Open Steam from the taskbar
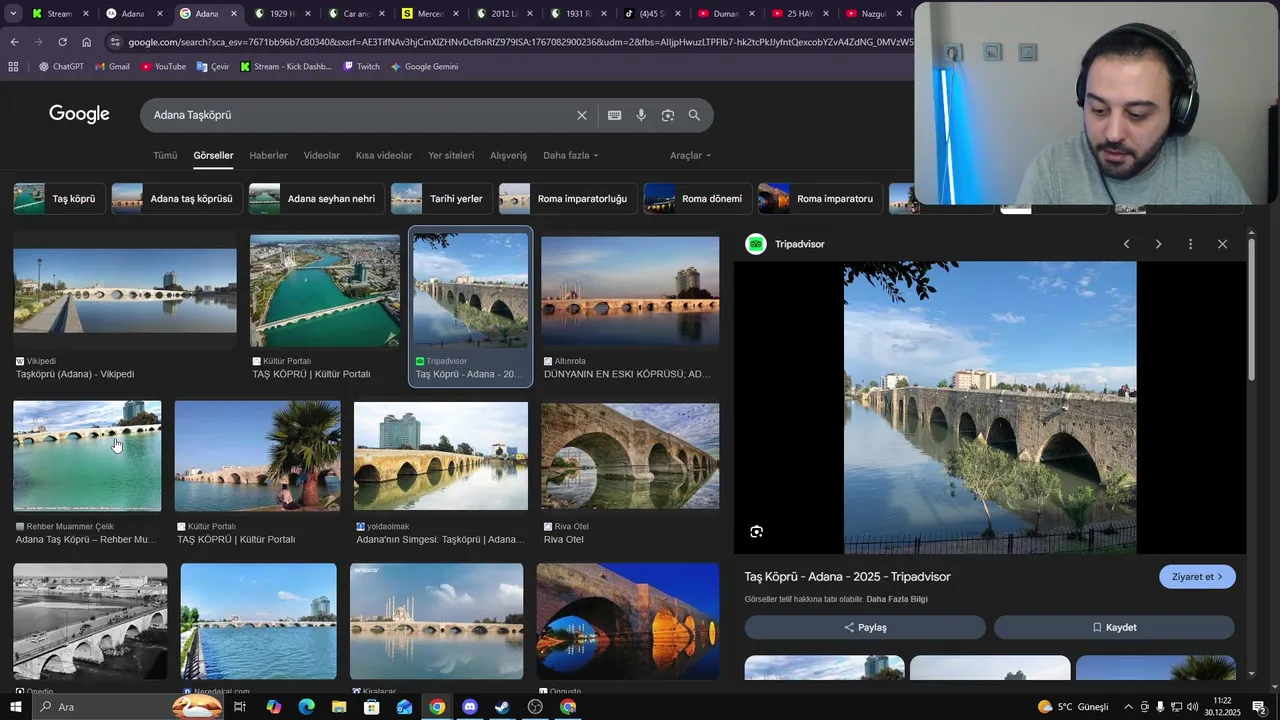 (x=503, y=707)
